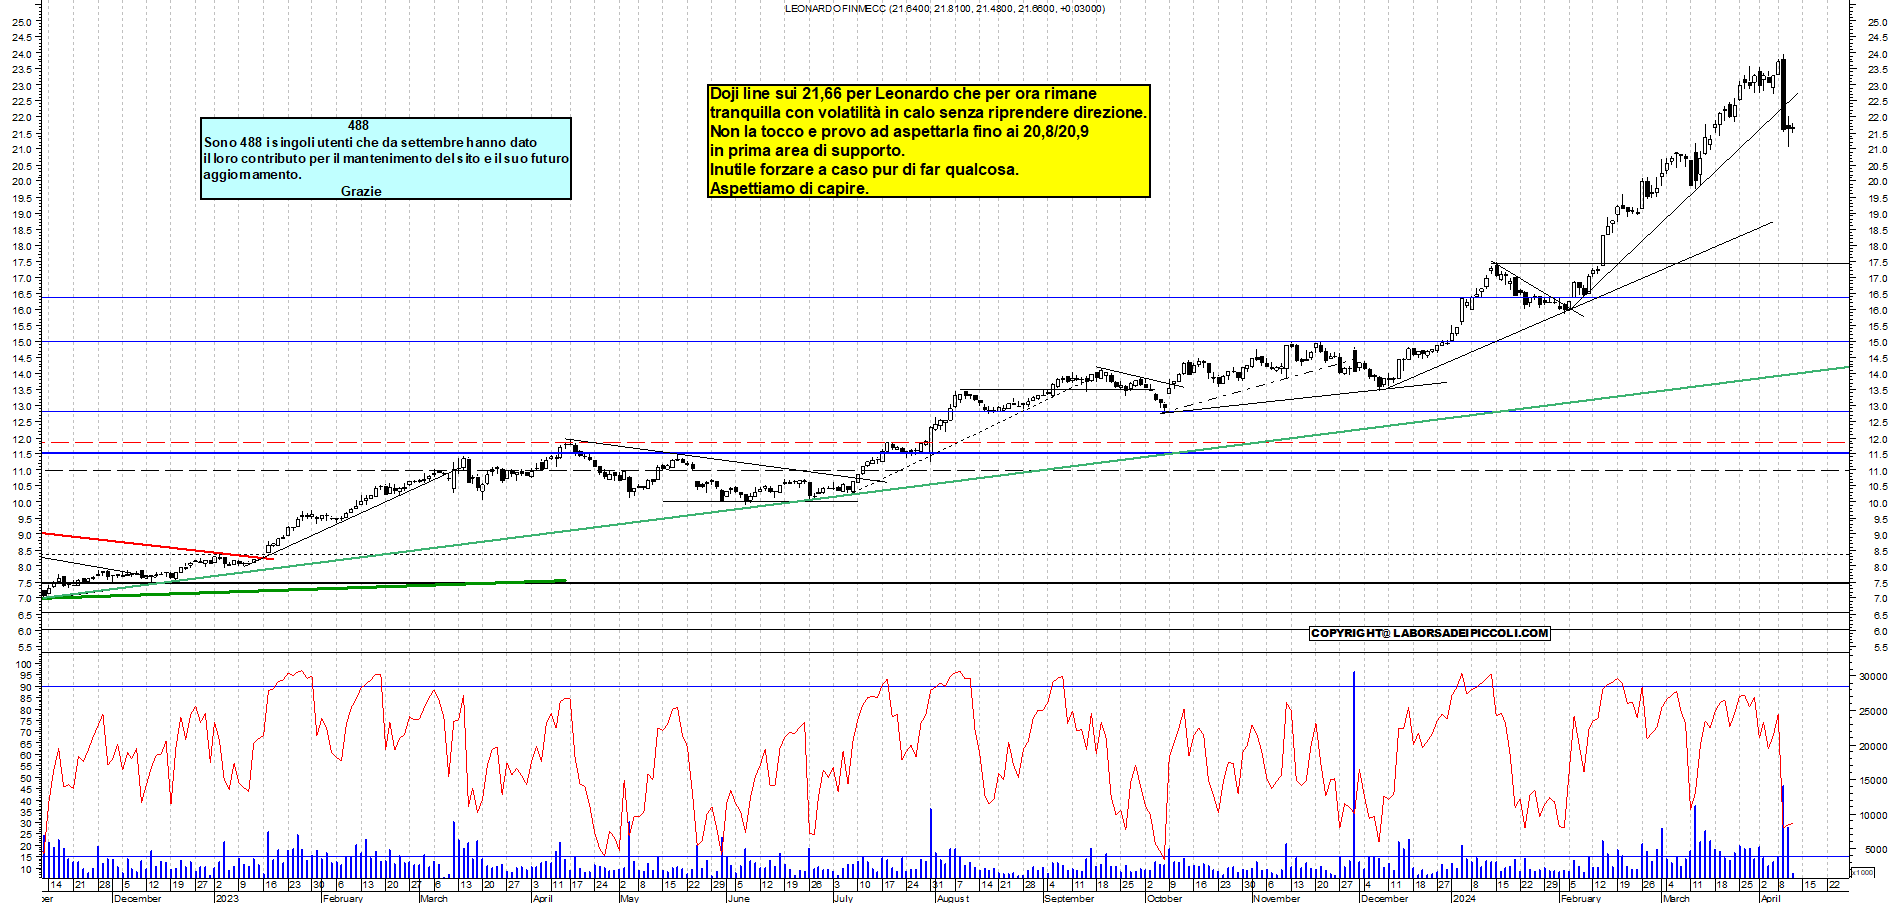Click the line 'Inutile forzare a caso pur di far qualcosa.'
Viewport: 1890px width, 903px height.
coord(864,169)
